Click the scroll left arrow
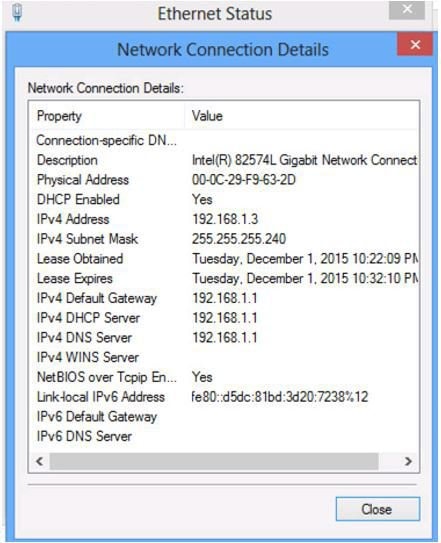The image size is (441, 543). (x=39, y=461)
